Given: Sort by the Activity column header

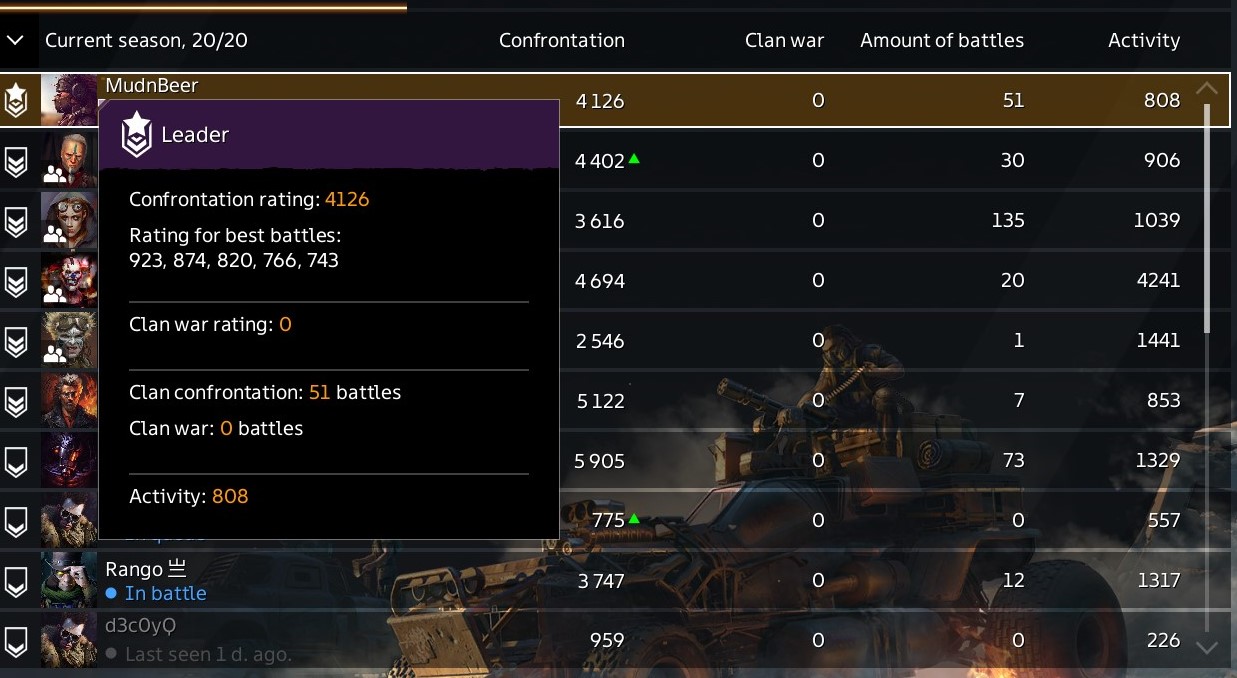Looking at the screenshot, I should click(1143, 40).
